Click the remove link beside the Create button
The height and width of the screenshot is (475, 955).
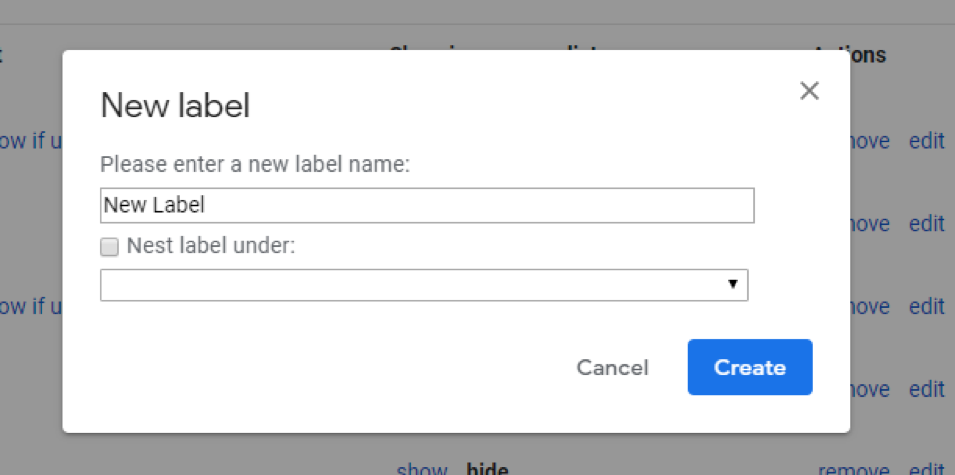(870, 388)
